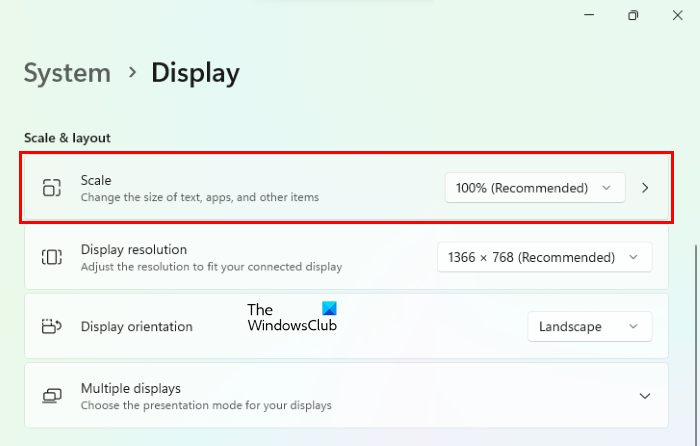Open the 1366 × 768 resolution dropdown
Screen dimensions: 700x446
tap(544, 257)
